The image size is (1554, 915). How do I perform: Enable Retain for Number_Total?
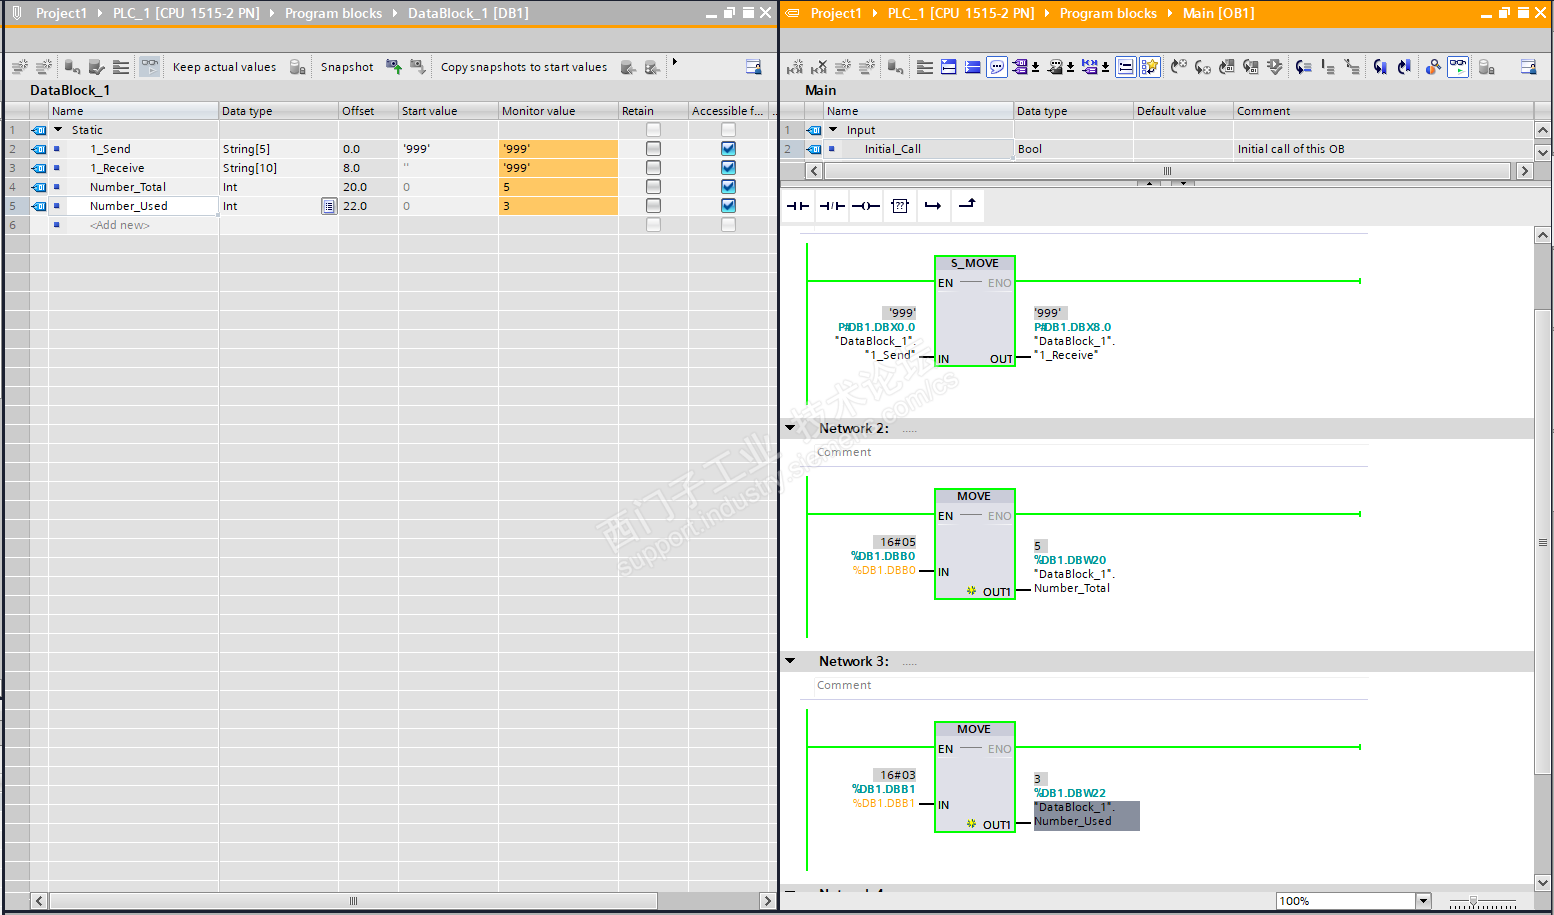pyautogui.click(x=653, y=187)
